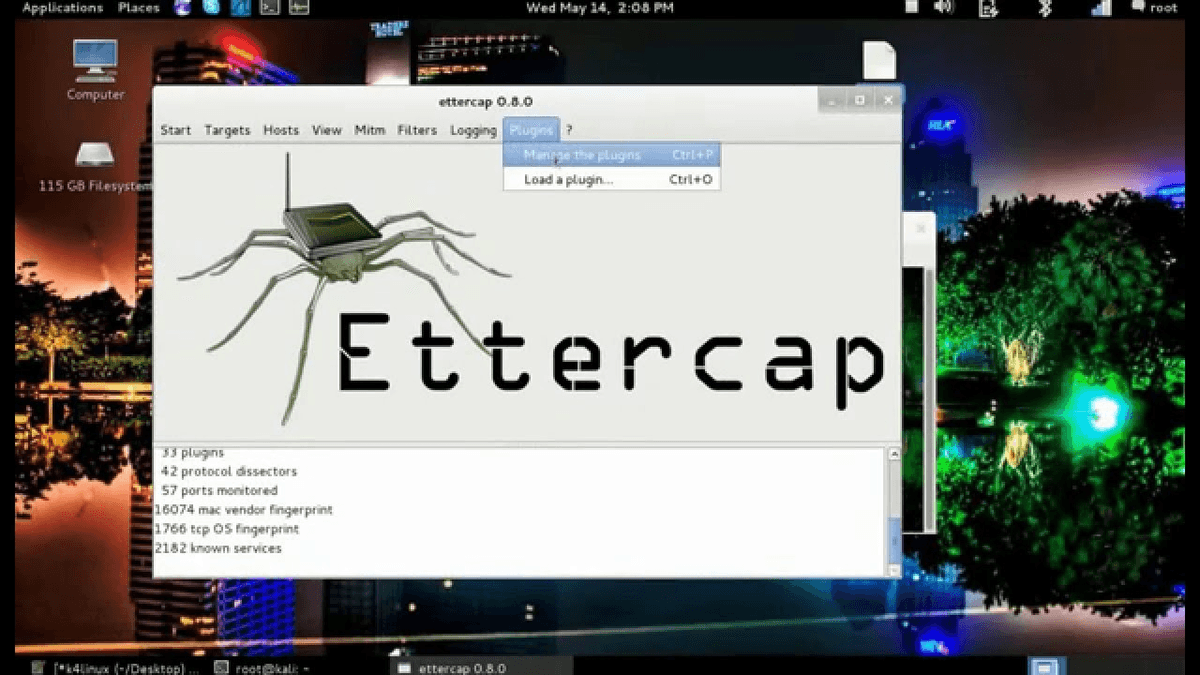Switch to k4linux Desktop editor task
Screen dimensions: 1200x675
click(x=115, y=667)
